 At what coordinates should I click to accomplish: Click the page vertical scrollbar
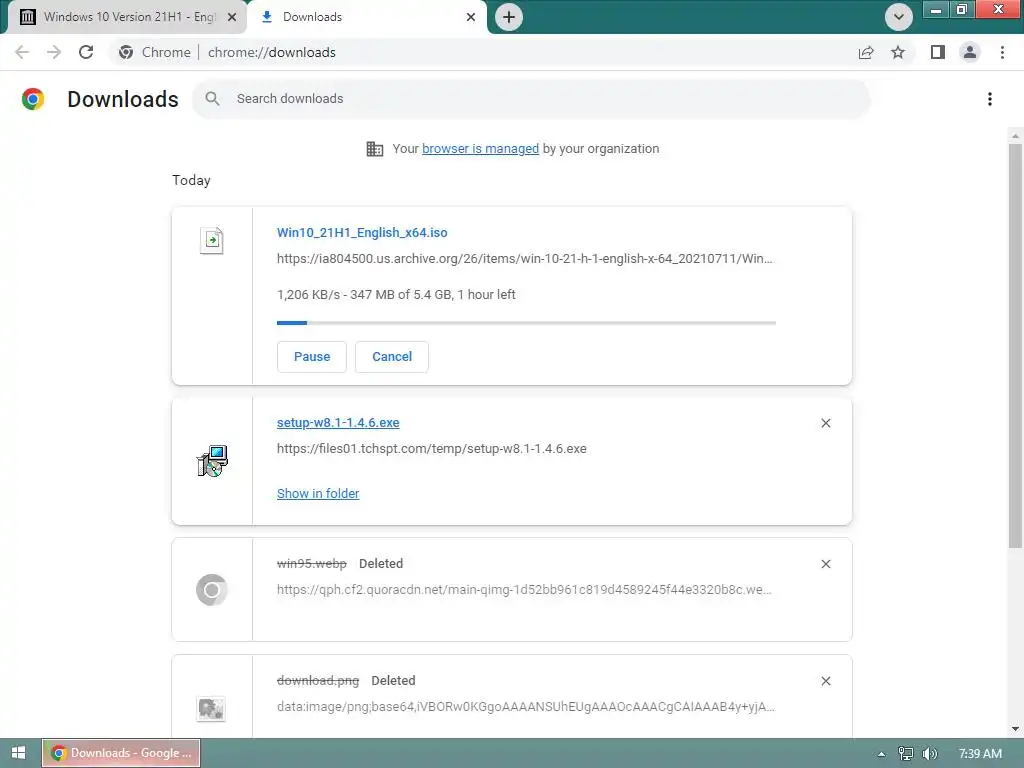coord(1015,346)
